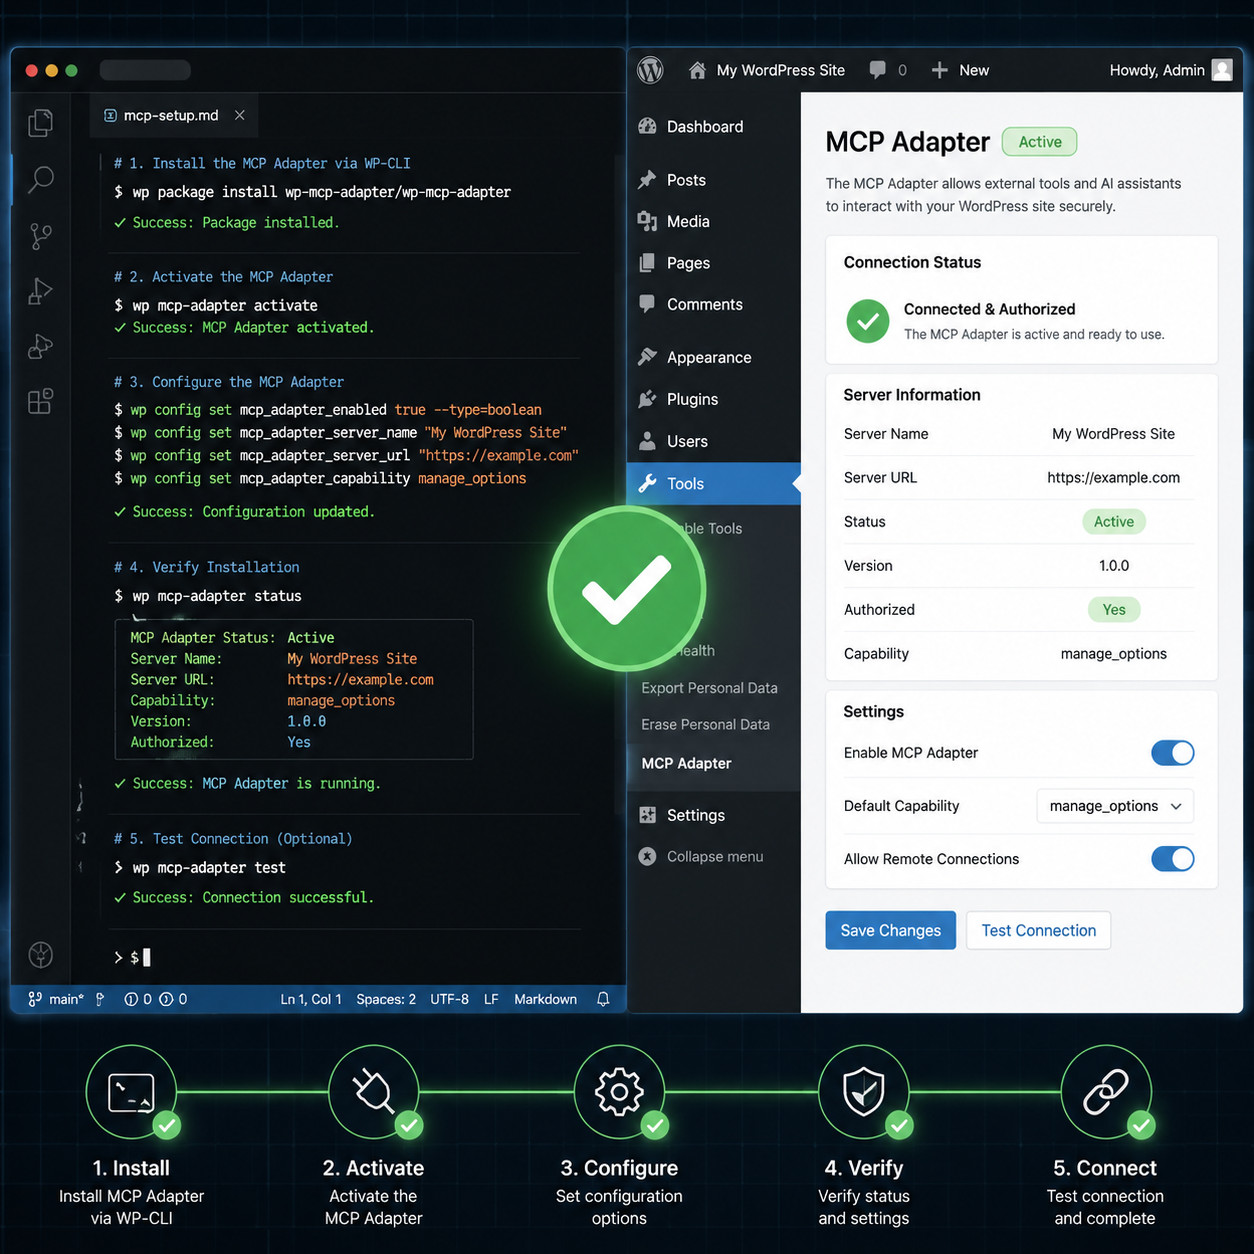
Task: Open the Explorer files icon in editor
Action: [40, 123]
